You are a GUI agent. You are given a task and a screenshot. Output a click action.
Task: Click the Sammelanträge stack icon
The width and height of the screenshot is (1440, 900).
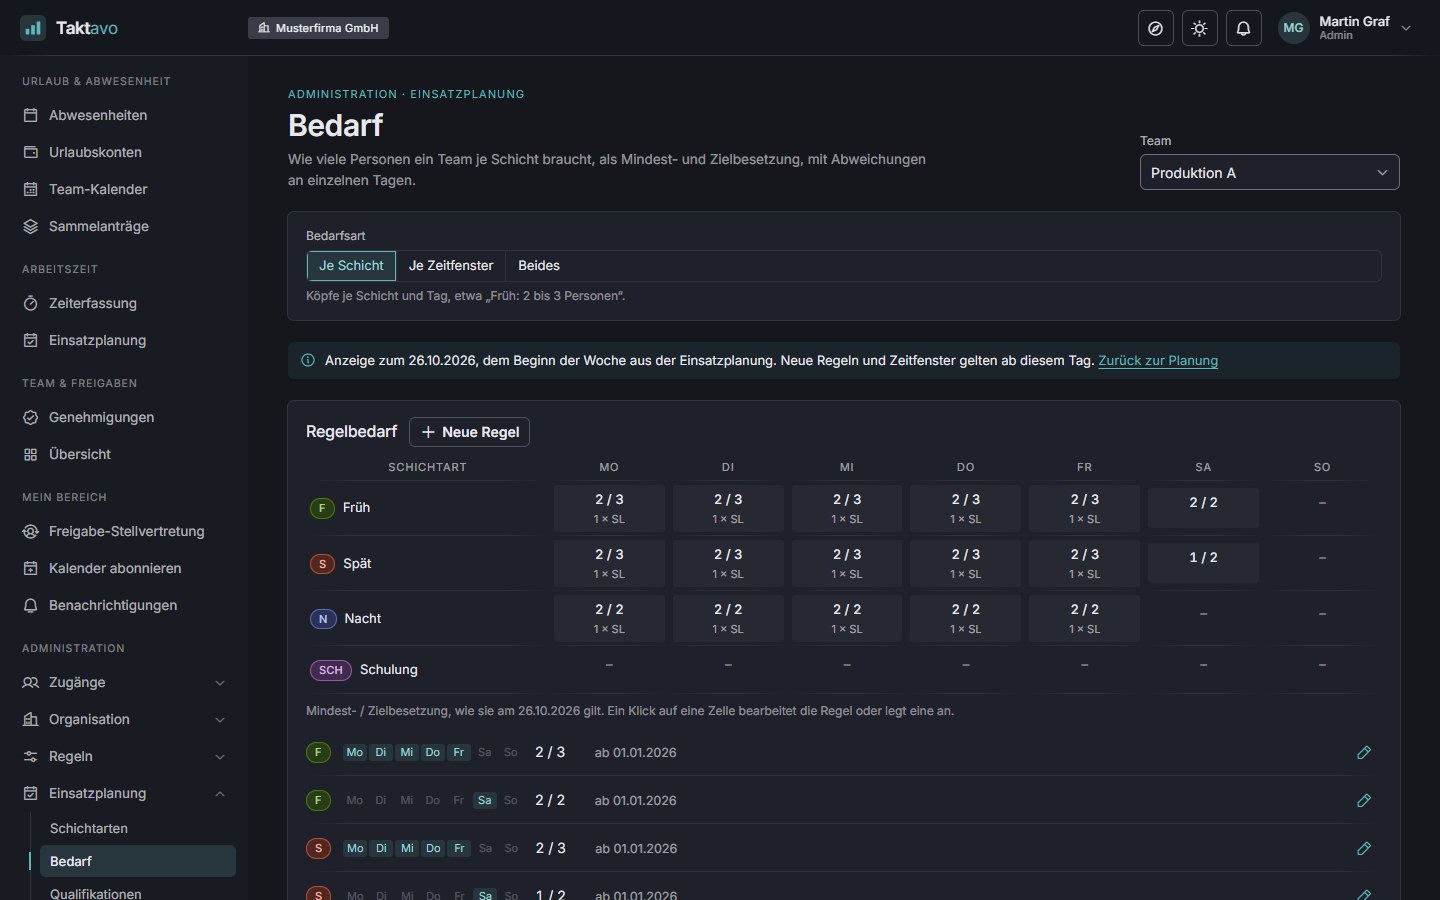[31, 226]
